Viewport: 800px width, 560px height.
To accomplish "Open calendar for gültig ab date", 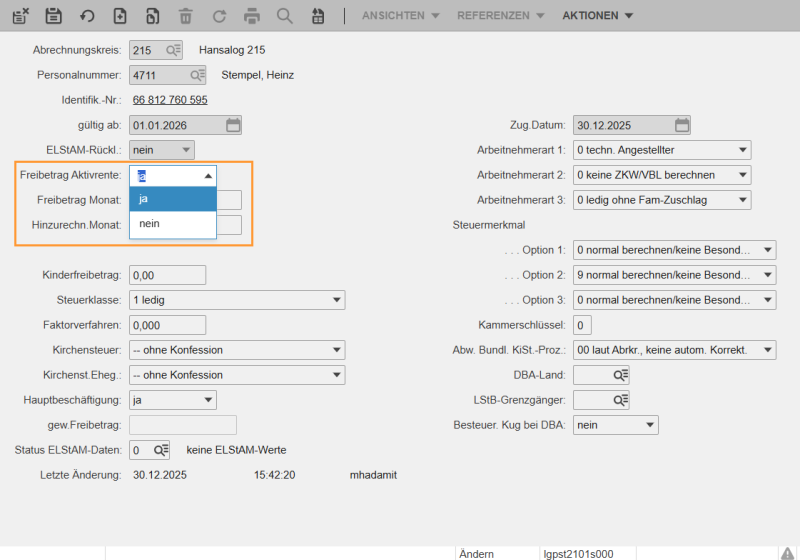I will point(233,125).
